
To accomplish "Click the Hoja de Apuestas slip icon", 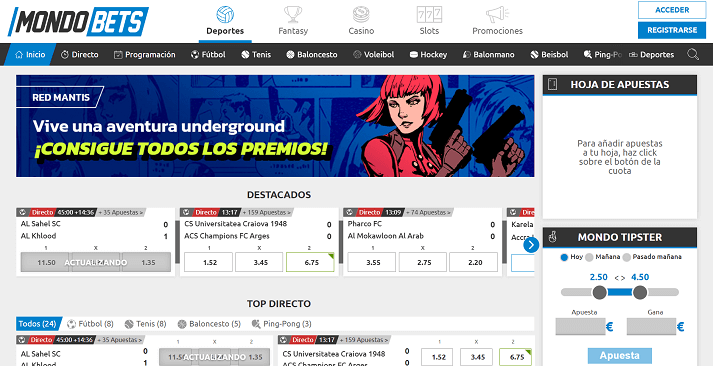I will tap(552, 85).
